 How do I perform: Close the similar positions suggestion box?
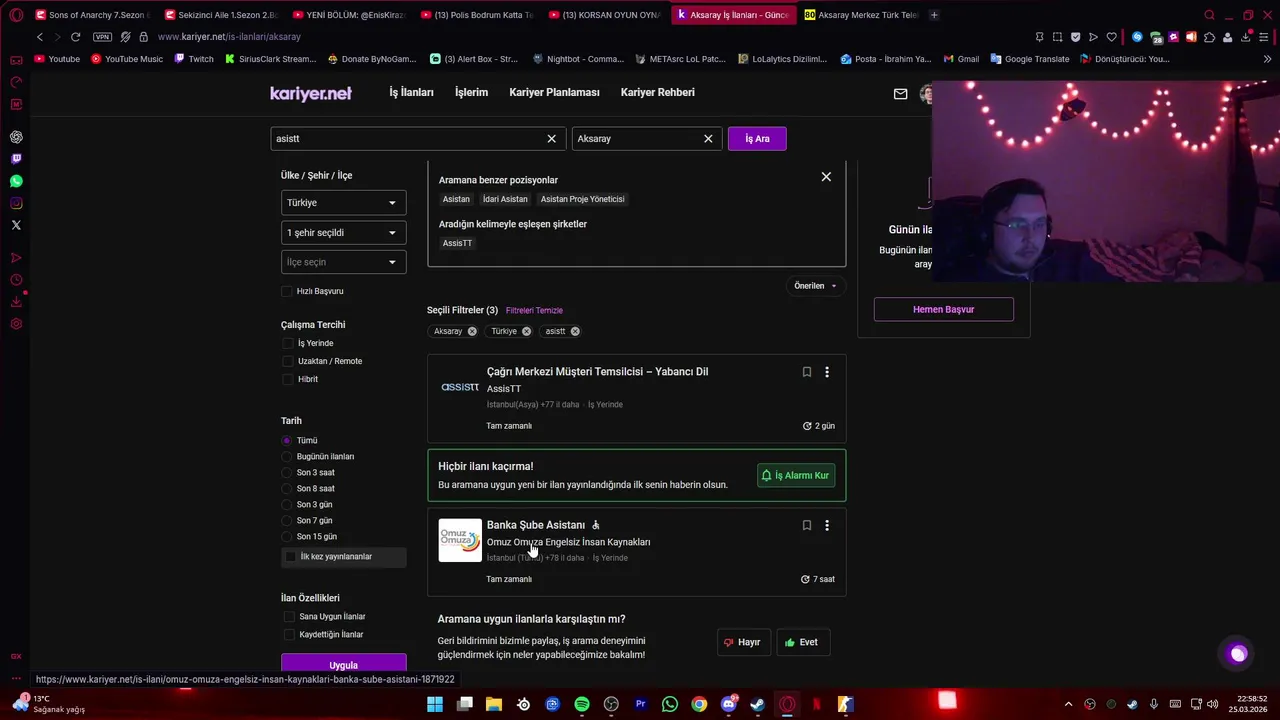826,177
